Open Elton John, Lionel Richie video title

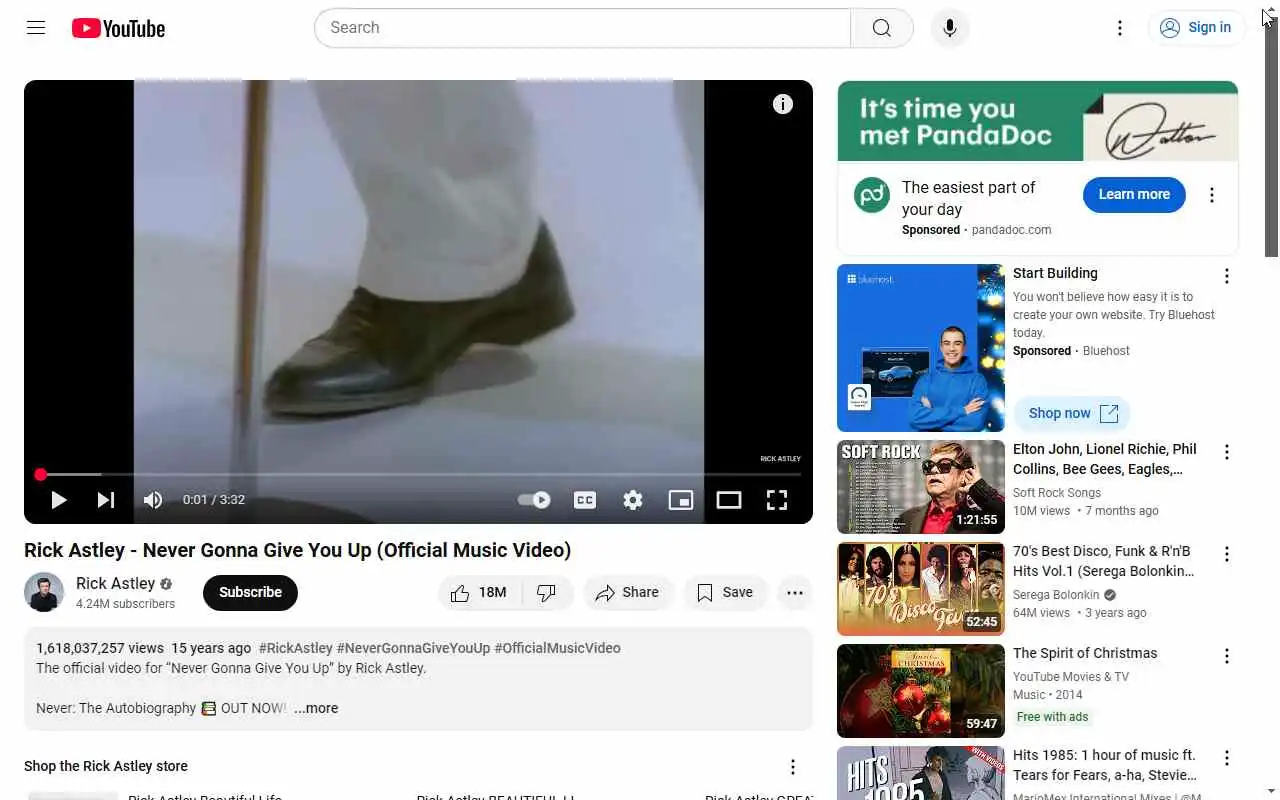[1105, 459]
